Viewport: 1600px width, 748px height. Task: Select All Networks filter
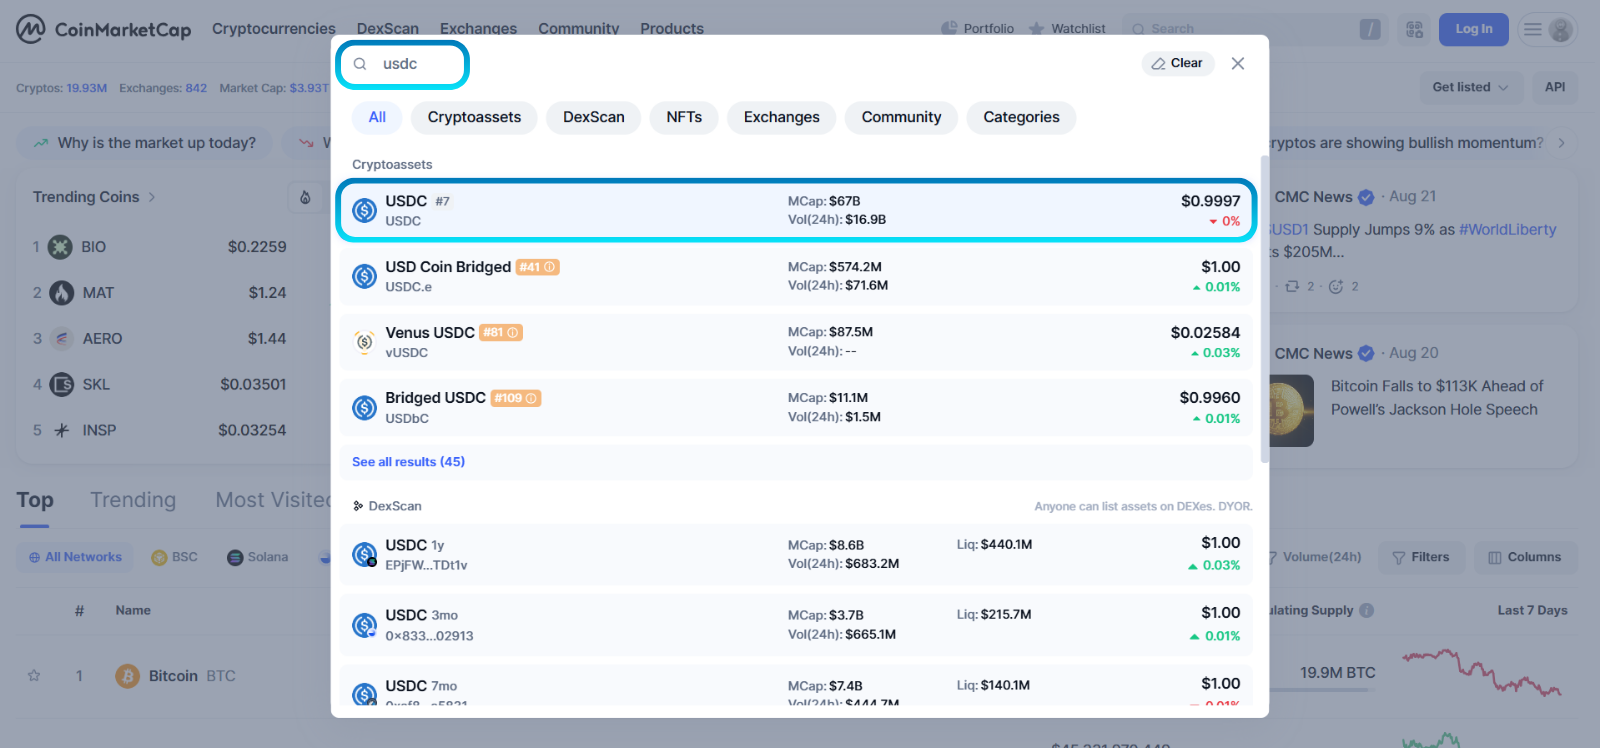tap(76, 557)
